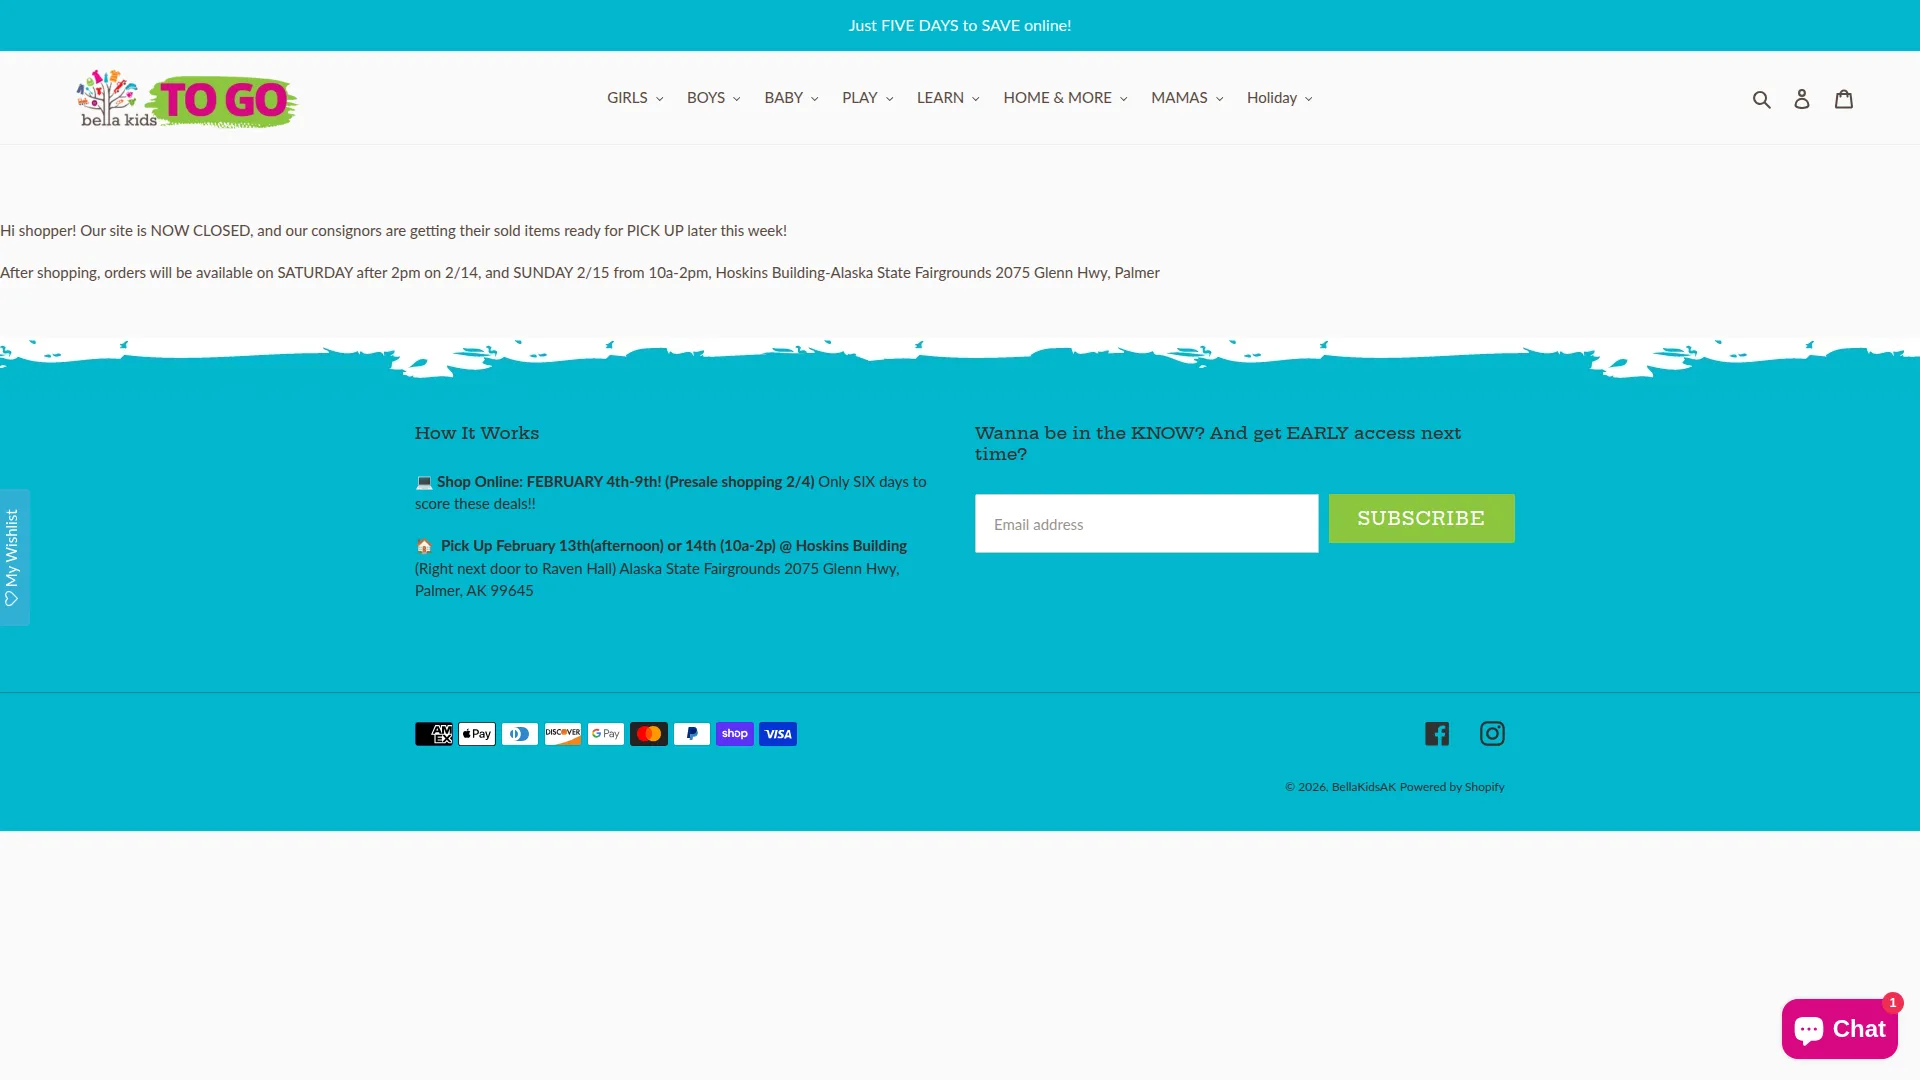The width and height of the screenshot is (1920, 1080).
Task: Open the My Wishlist side tab
Action: pyautogui.click(x=13, y=557)
